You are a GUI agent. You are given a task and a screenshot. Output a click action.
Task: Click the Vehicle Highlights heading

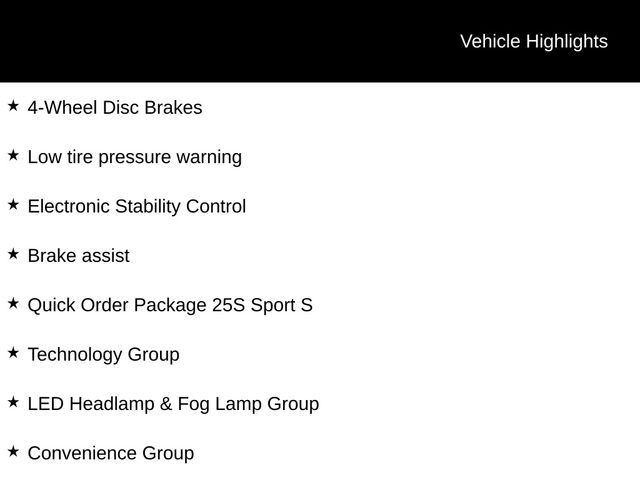[534, 42]
